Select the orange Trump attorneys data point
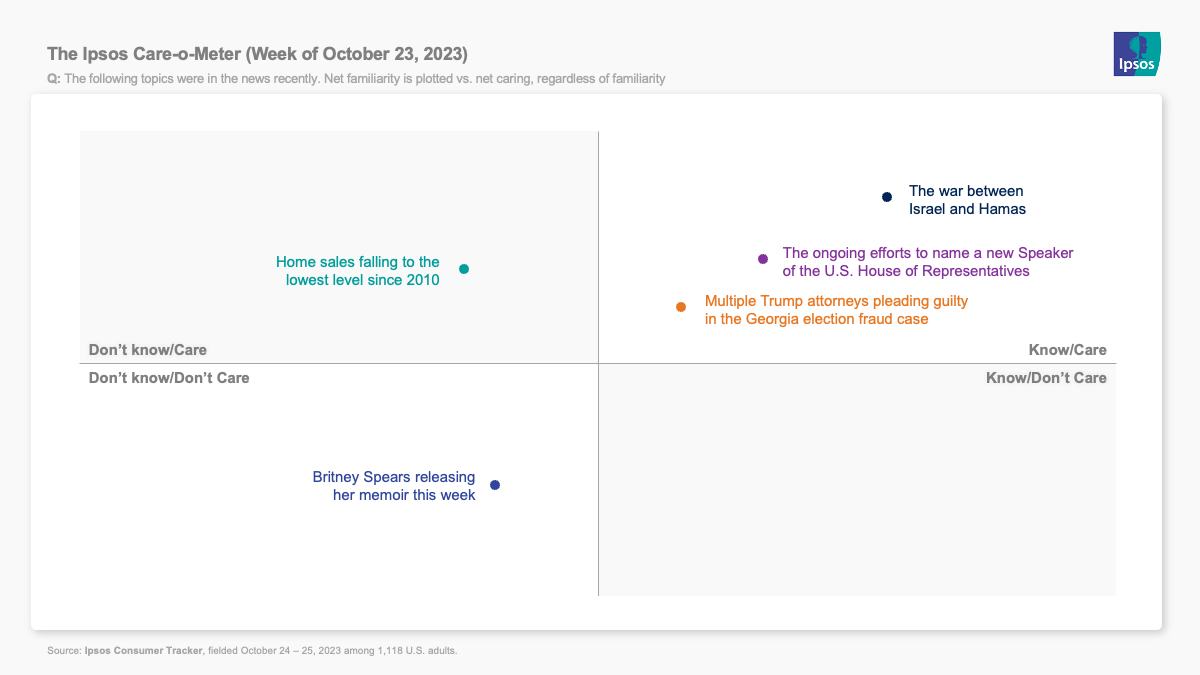 click(681, 307)
